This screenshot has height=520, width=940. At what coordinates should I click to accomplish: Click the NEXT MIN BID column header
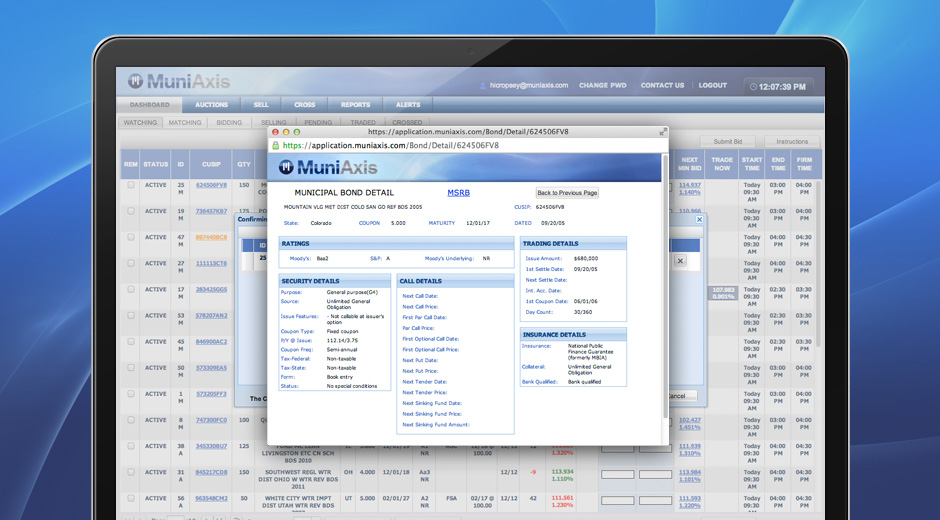[689, 164]
